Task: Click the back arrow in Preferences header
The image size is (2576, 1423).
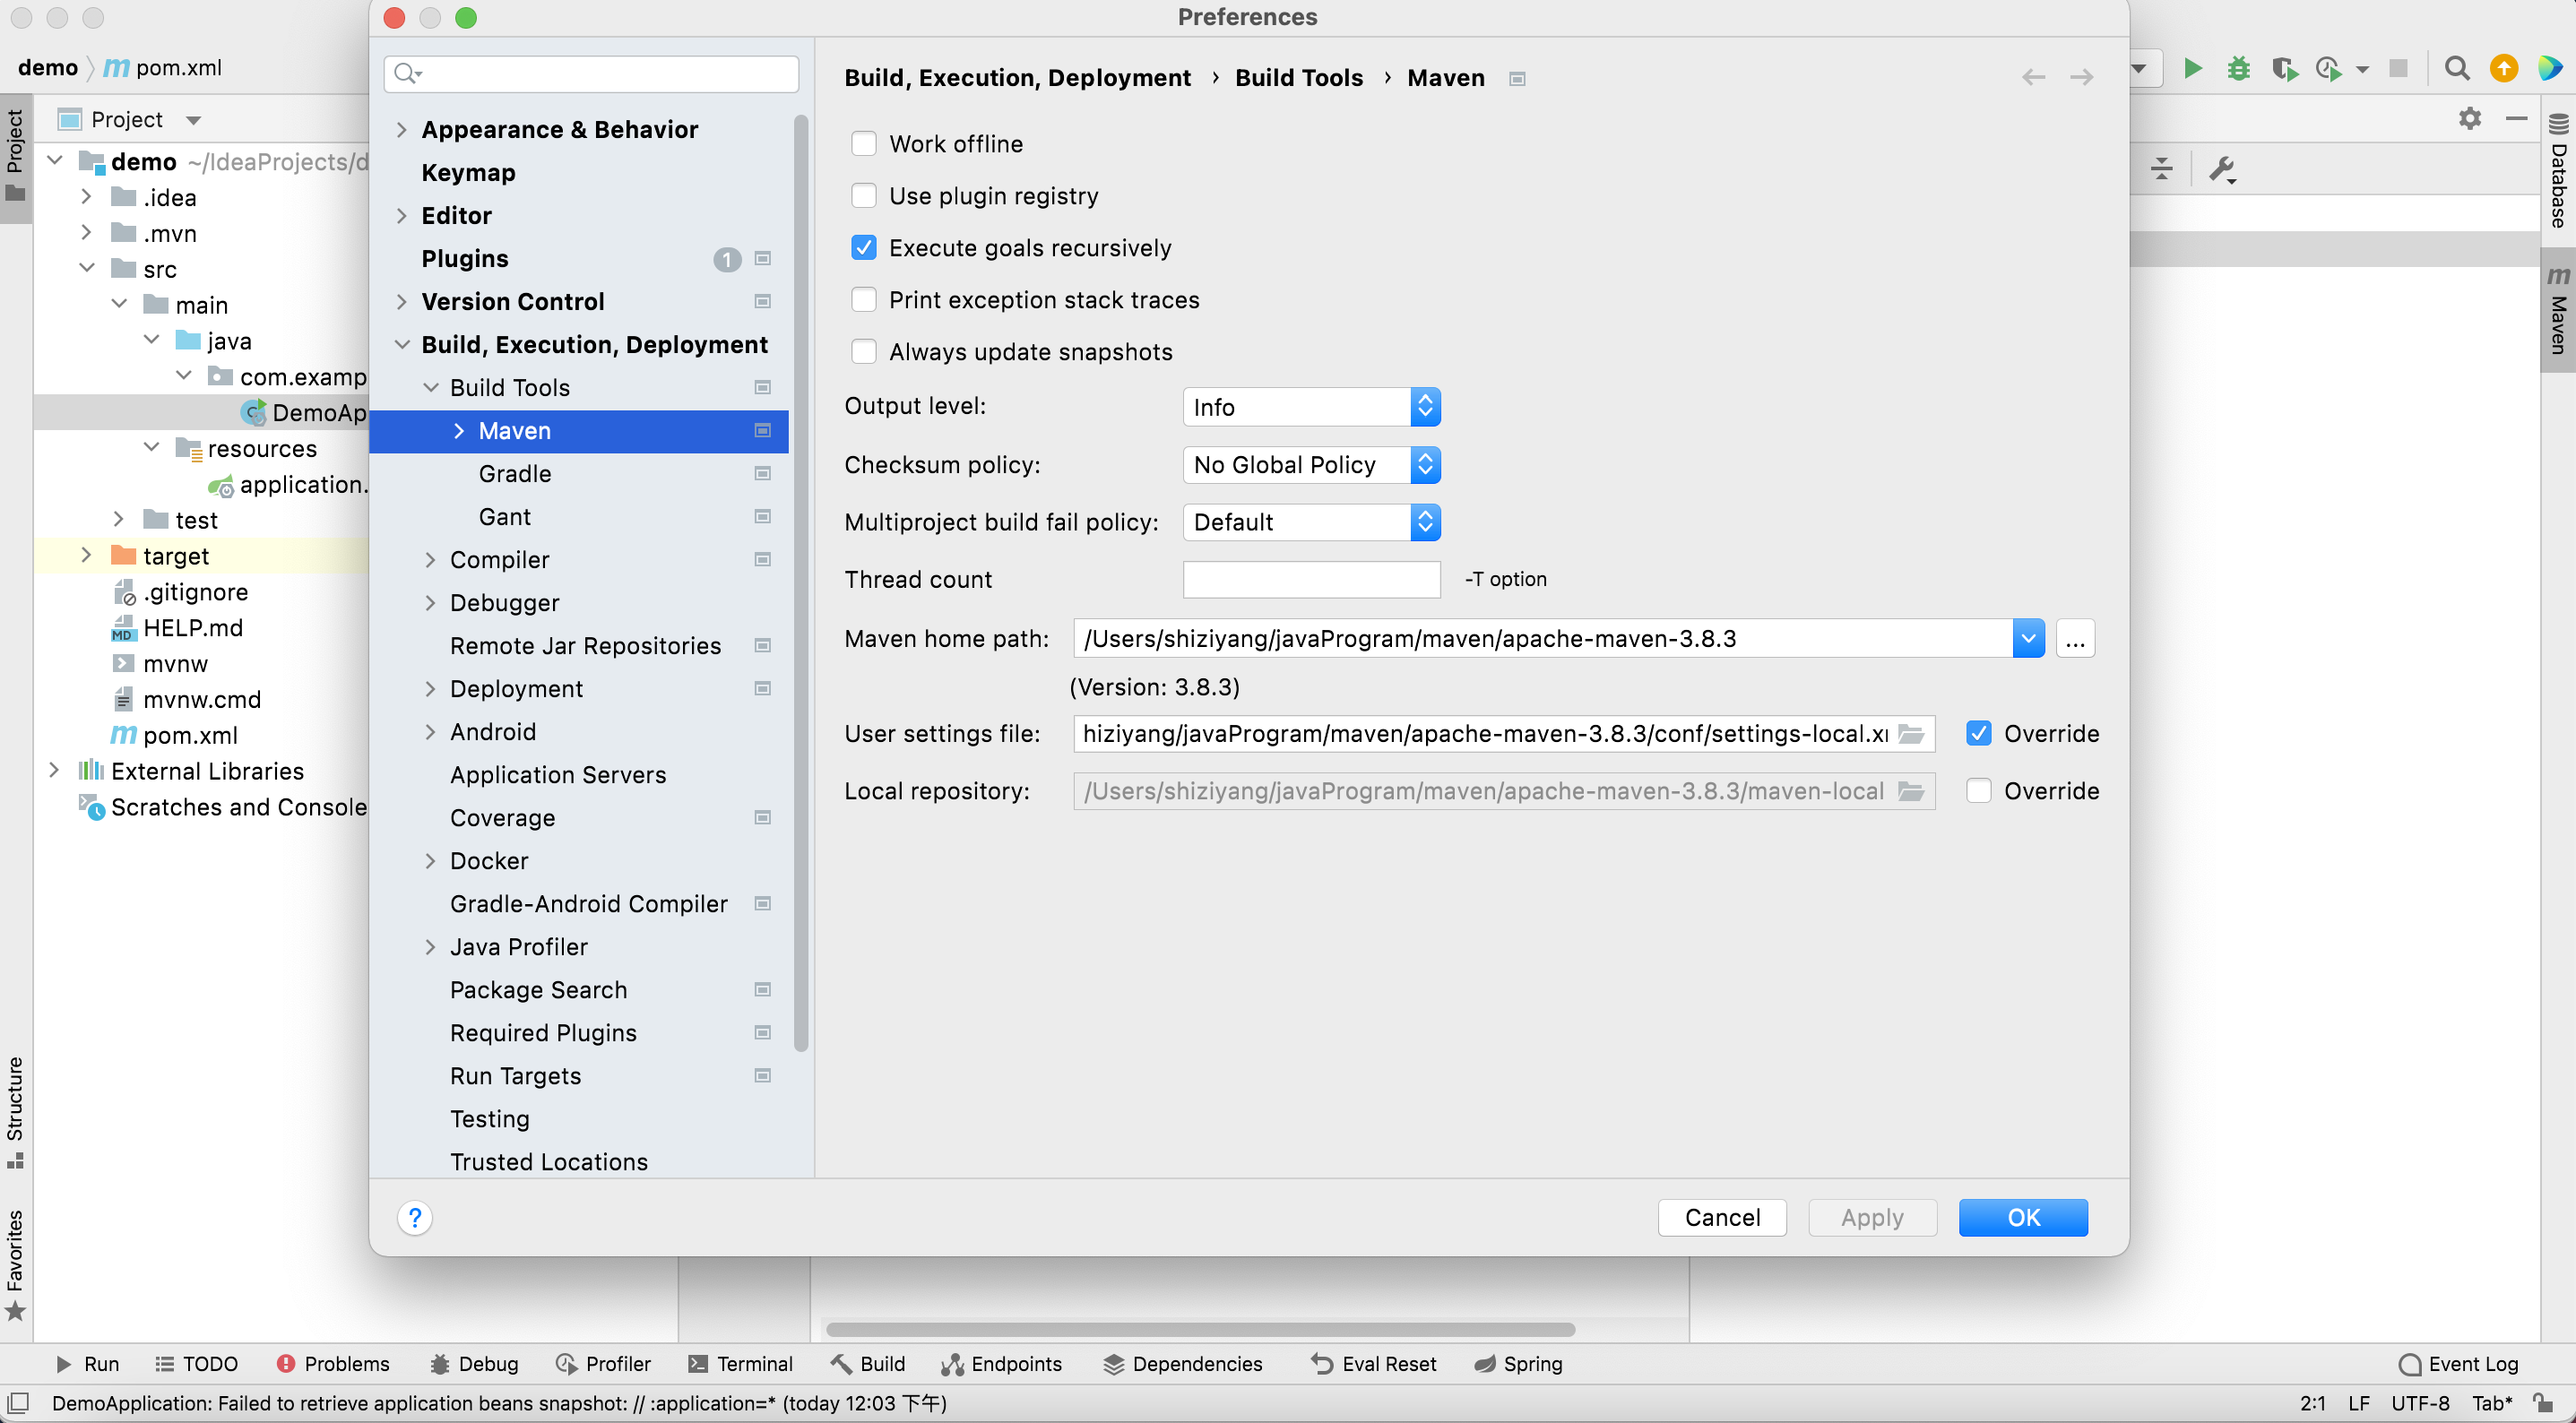Action: [x=2033, y=78]
